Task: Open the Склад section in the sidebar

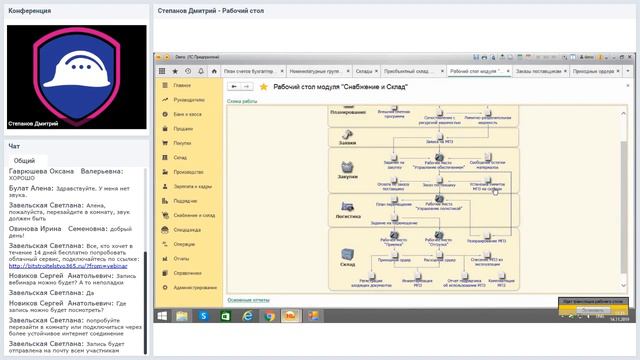Action: pyautogui.click(x=180, y=157)
